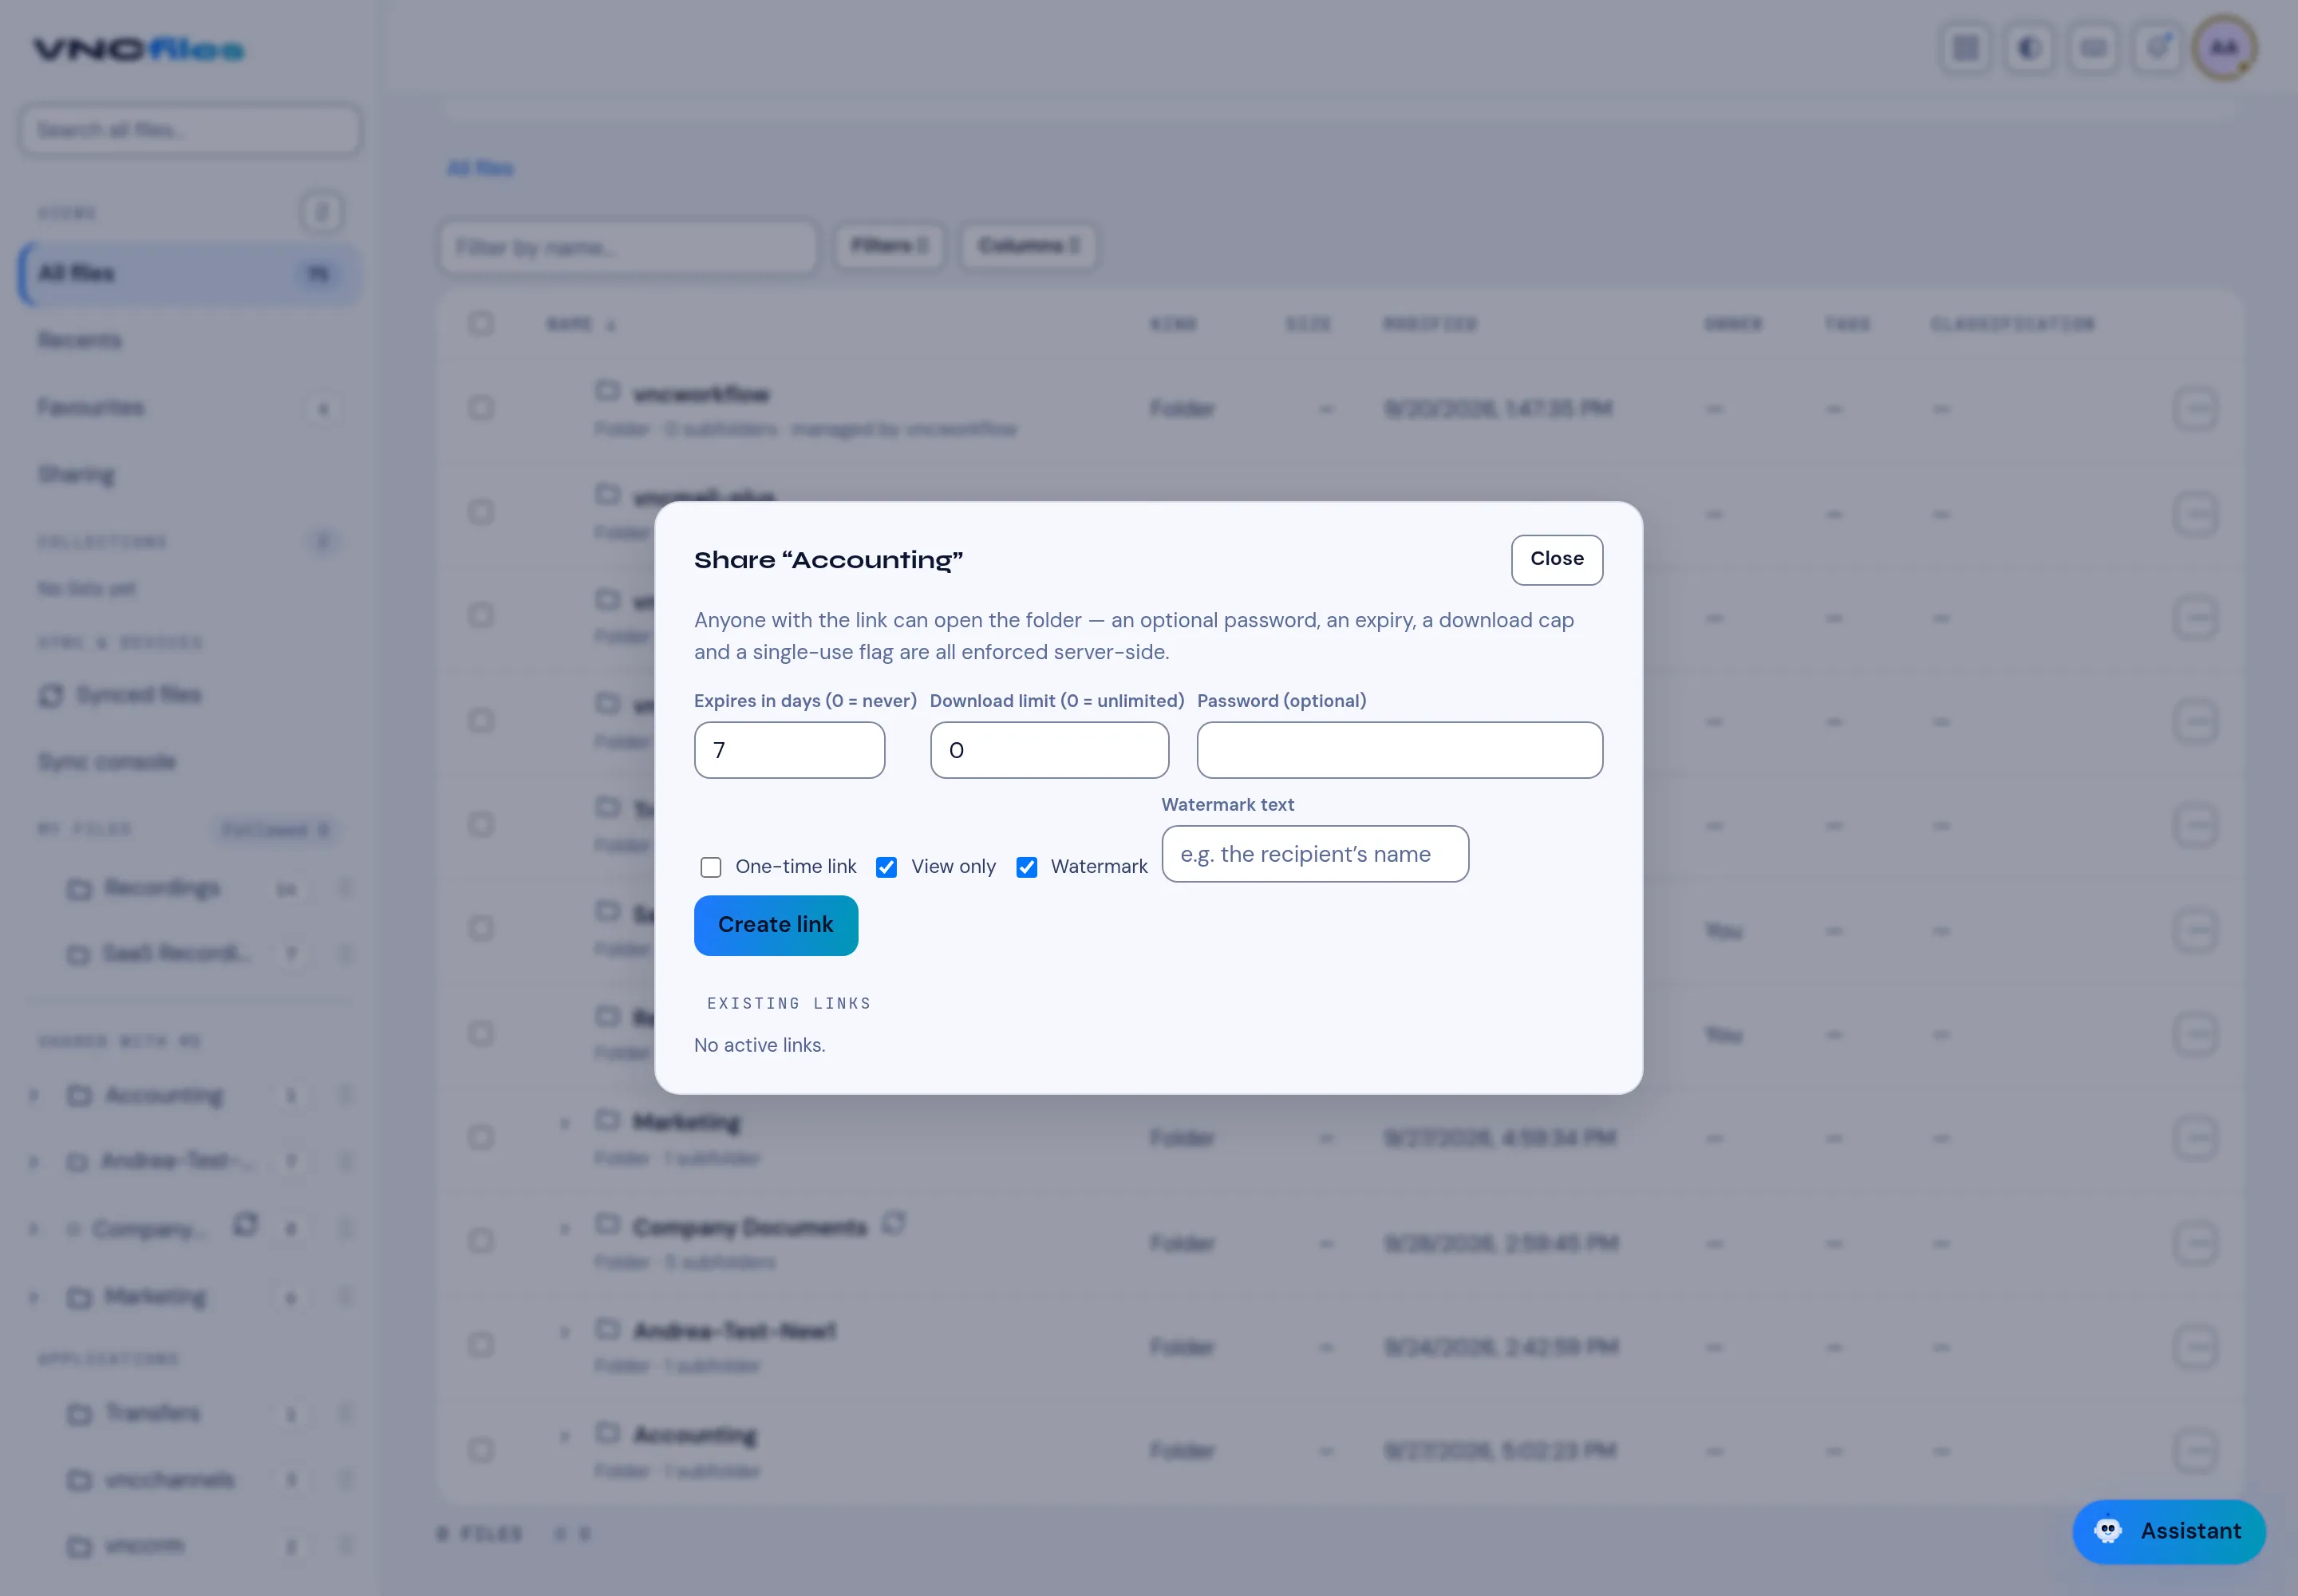Select All files in the sidebar
Screen dimensions: 2298x1596
(x=190, y=273)
